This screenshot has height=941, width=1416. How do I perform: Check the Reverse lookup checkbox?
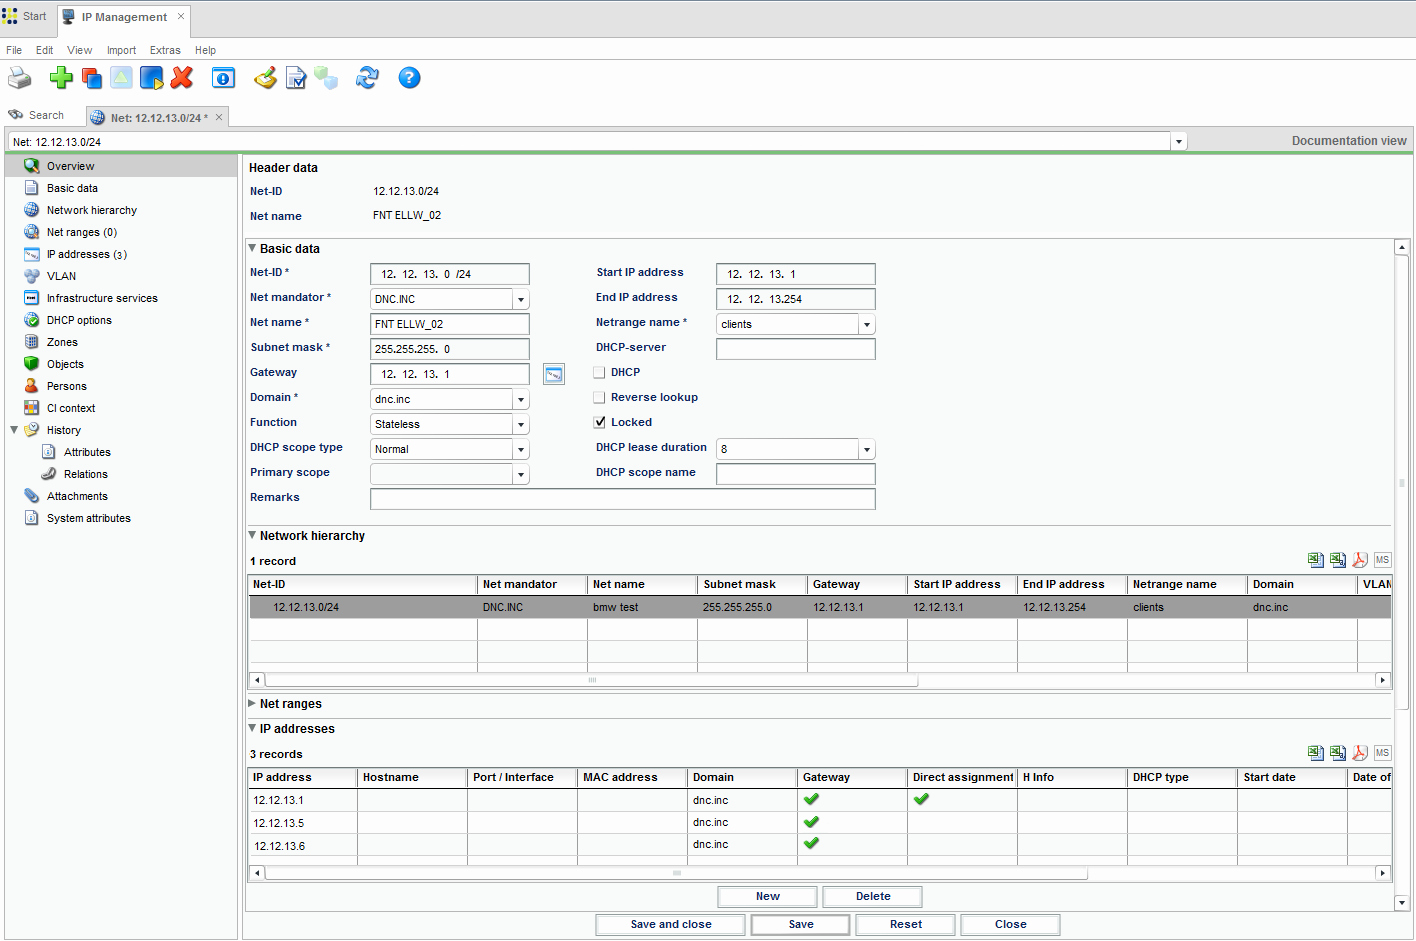600,397
